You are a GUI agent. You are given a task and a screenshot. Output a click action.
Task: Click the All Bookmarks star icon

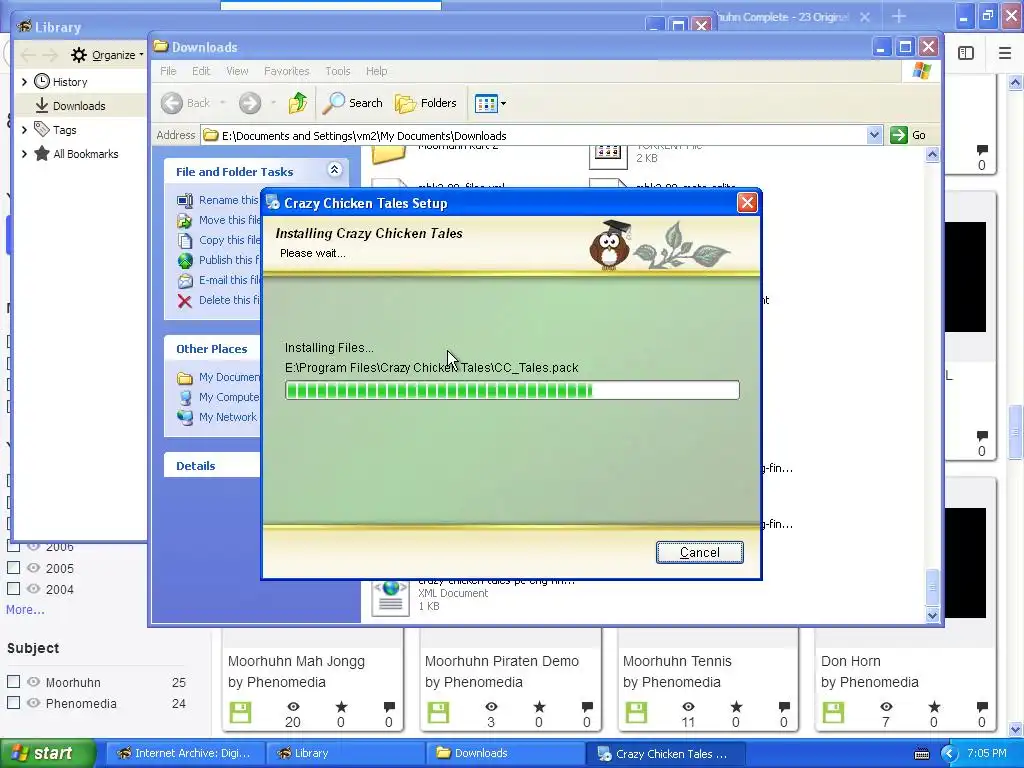(x=42, y=153)
